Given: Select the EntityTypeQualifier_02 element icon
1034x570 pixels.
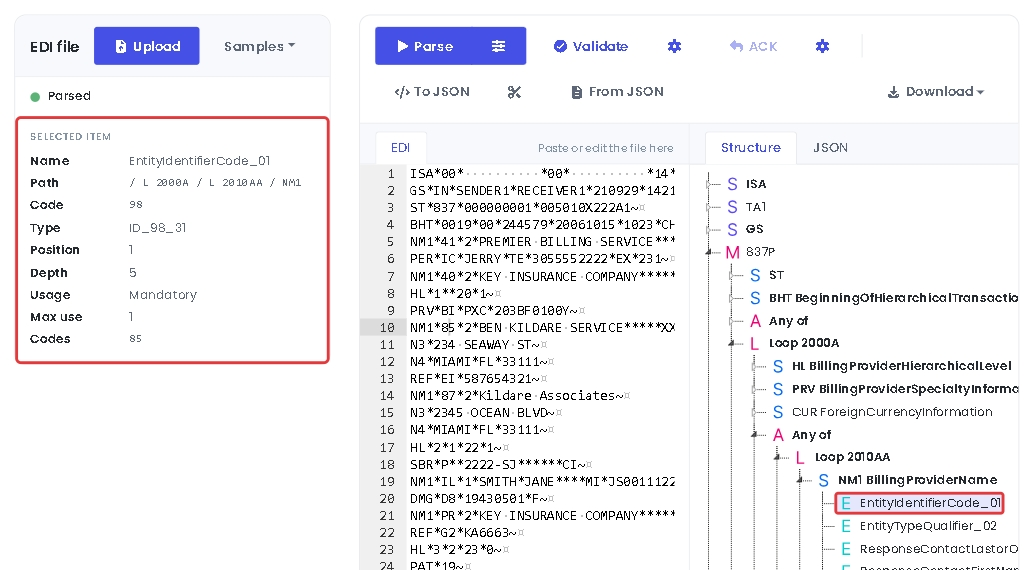Looking at the screenshot, I should pos(846,526).
